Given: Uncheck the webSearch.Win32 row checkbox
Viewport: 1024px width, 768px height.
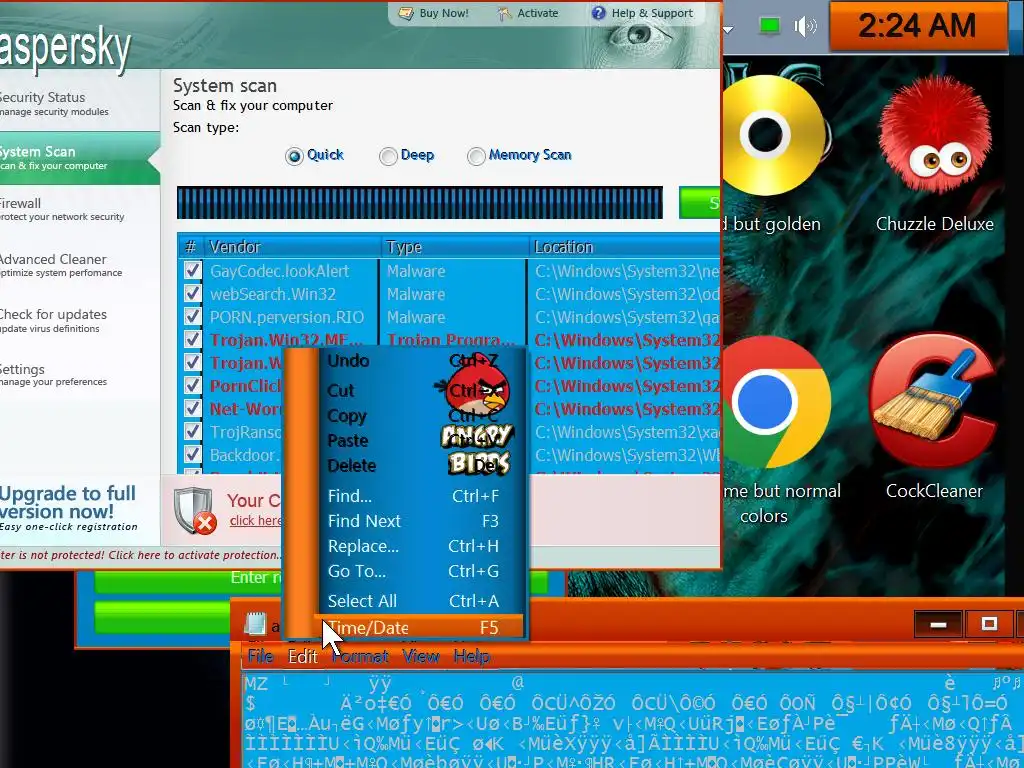Looking at the screenshot, I should [192, 293].
